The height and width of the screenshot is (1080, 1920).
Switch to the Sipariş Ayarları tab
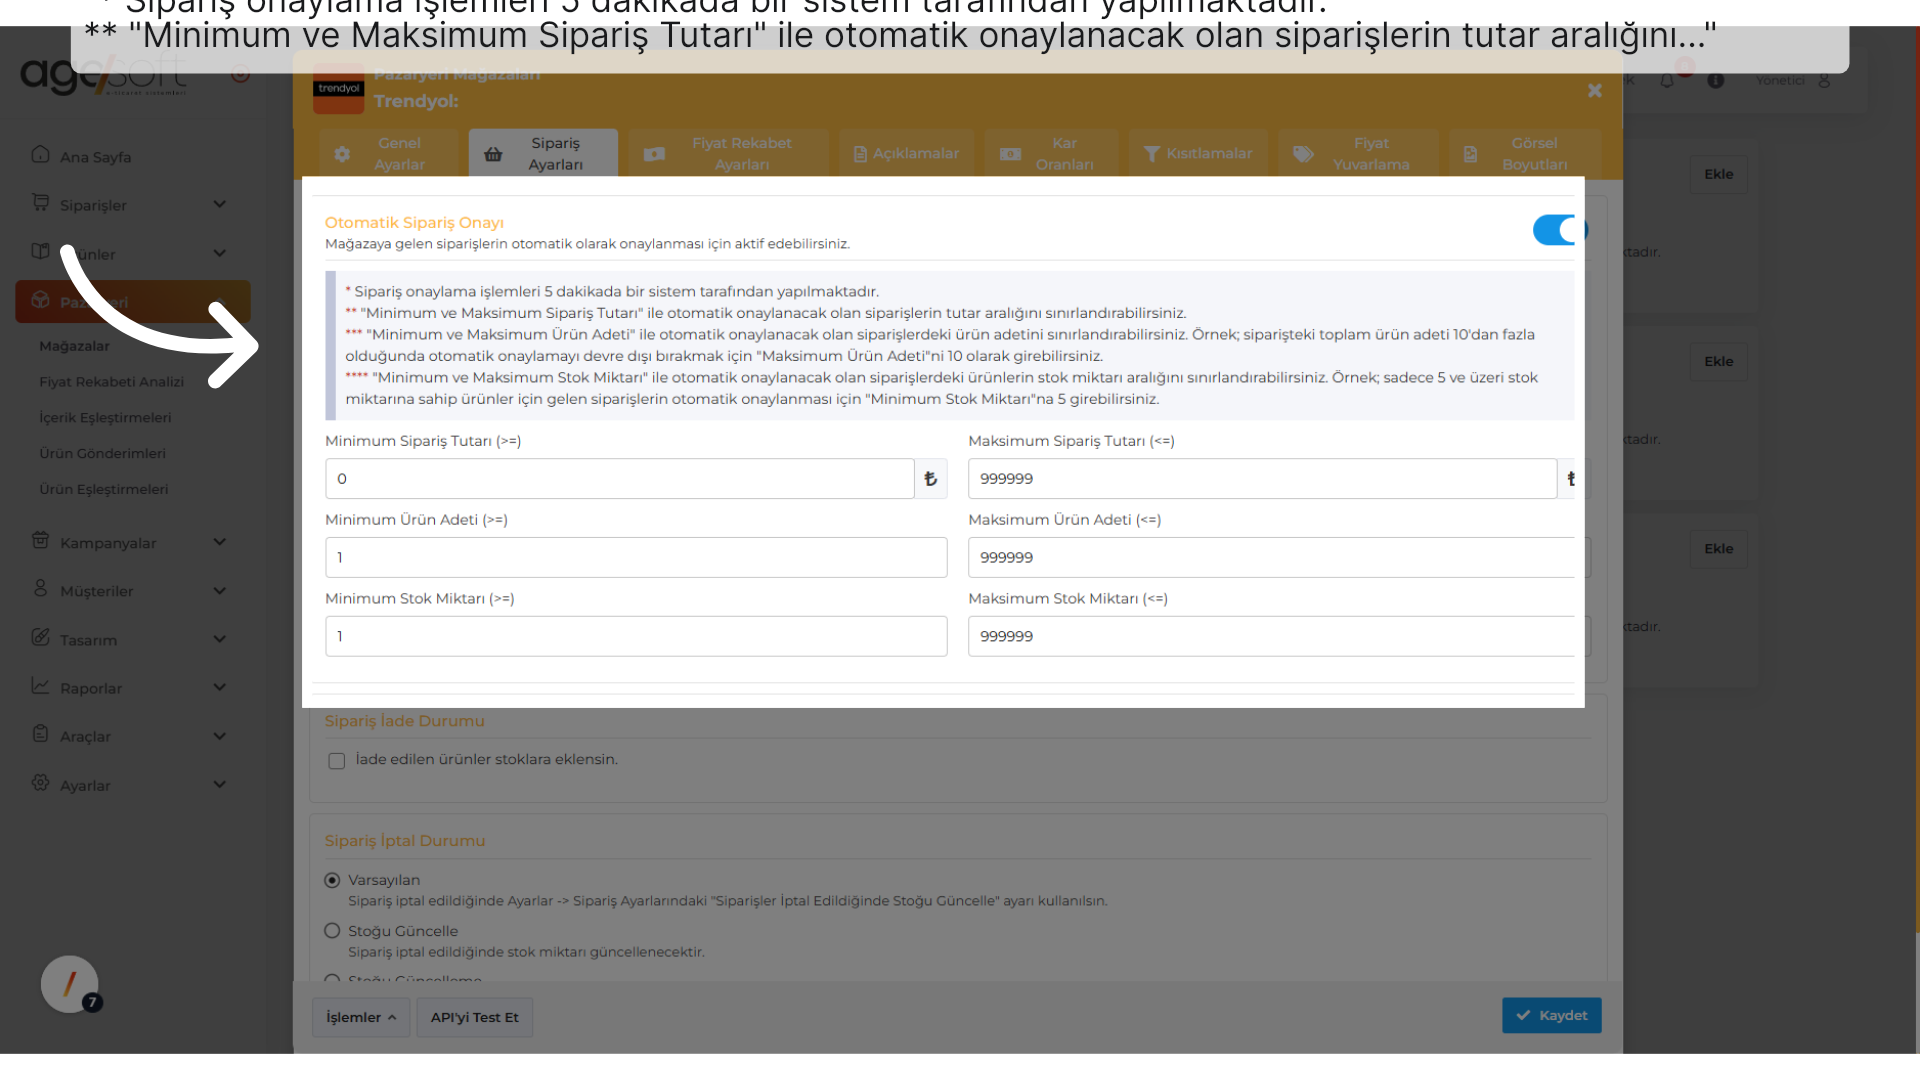[543, 154]
